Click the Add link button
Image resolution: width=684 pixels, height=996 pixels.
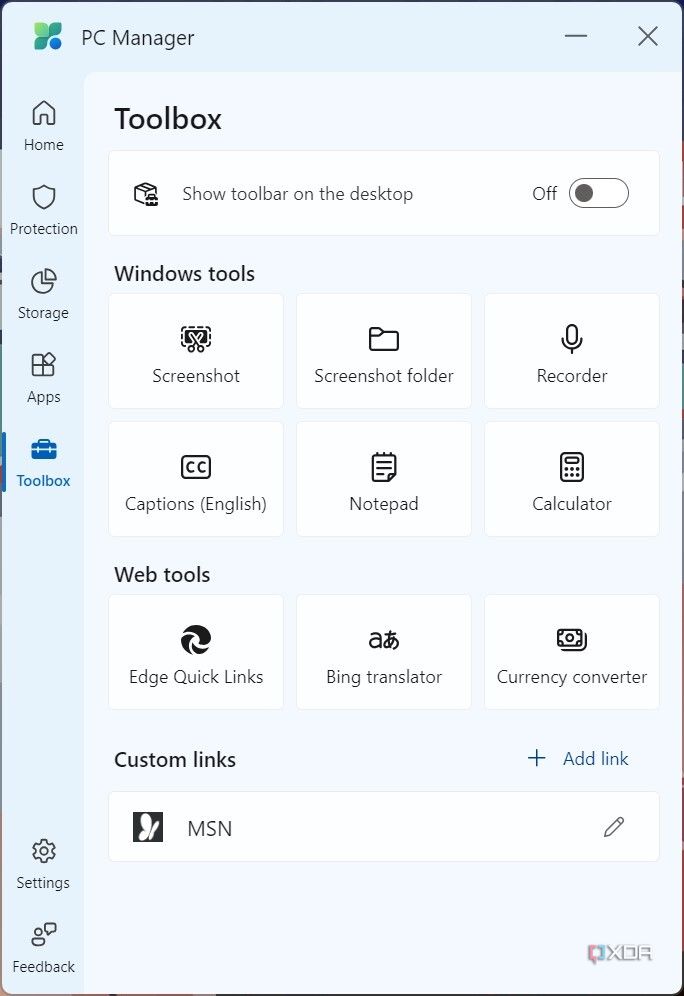pyautogui.click(x=577, y=758)
